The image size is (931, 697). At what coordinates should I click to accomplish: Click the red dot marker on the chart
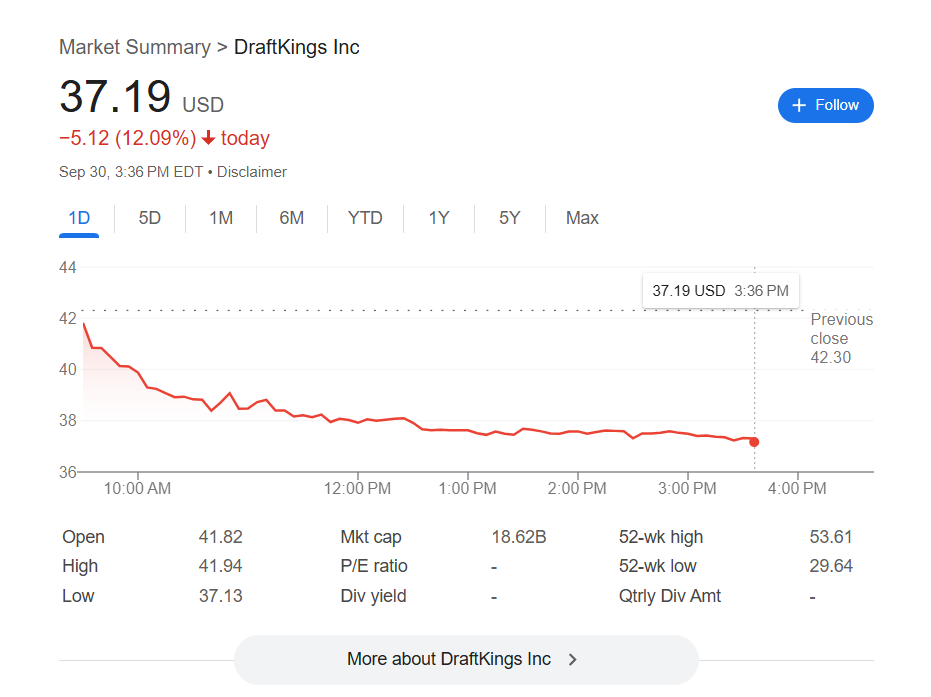[x=754, y=442]
